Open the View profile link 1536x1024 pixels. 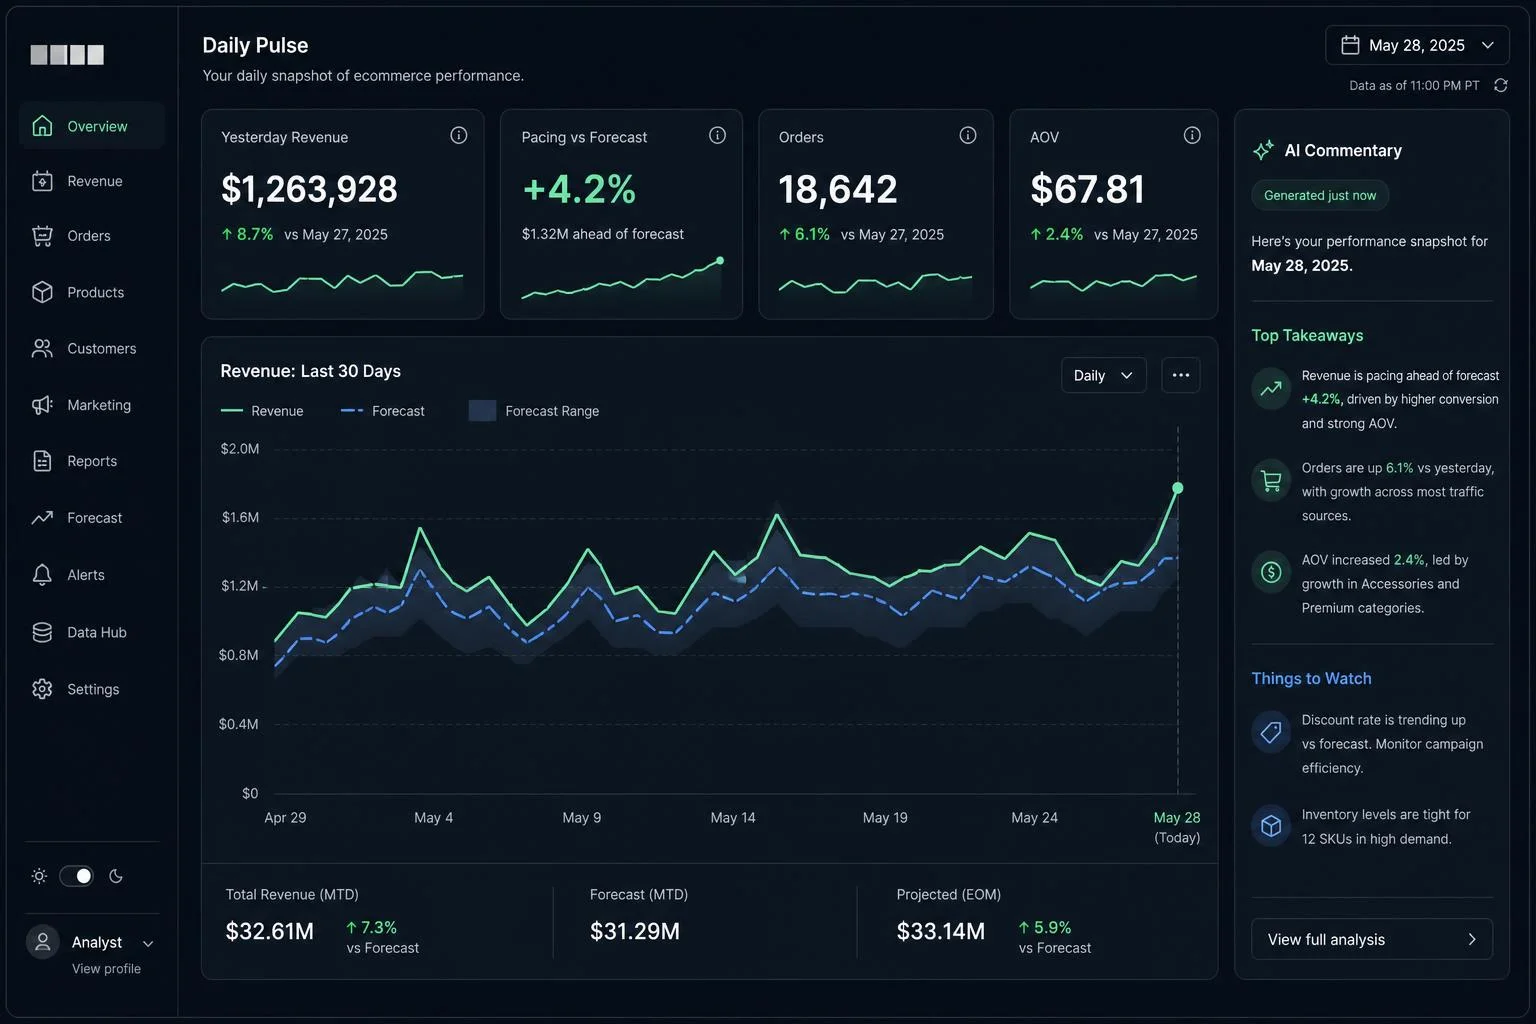[x=106, y=969]
